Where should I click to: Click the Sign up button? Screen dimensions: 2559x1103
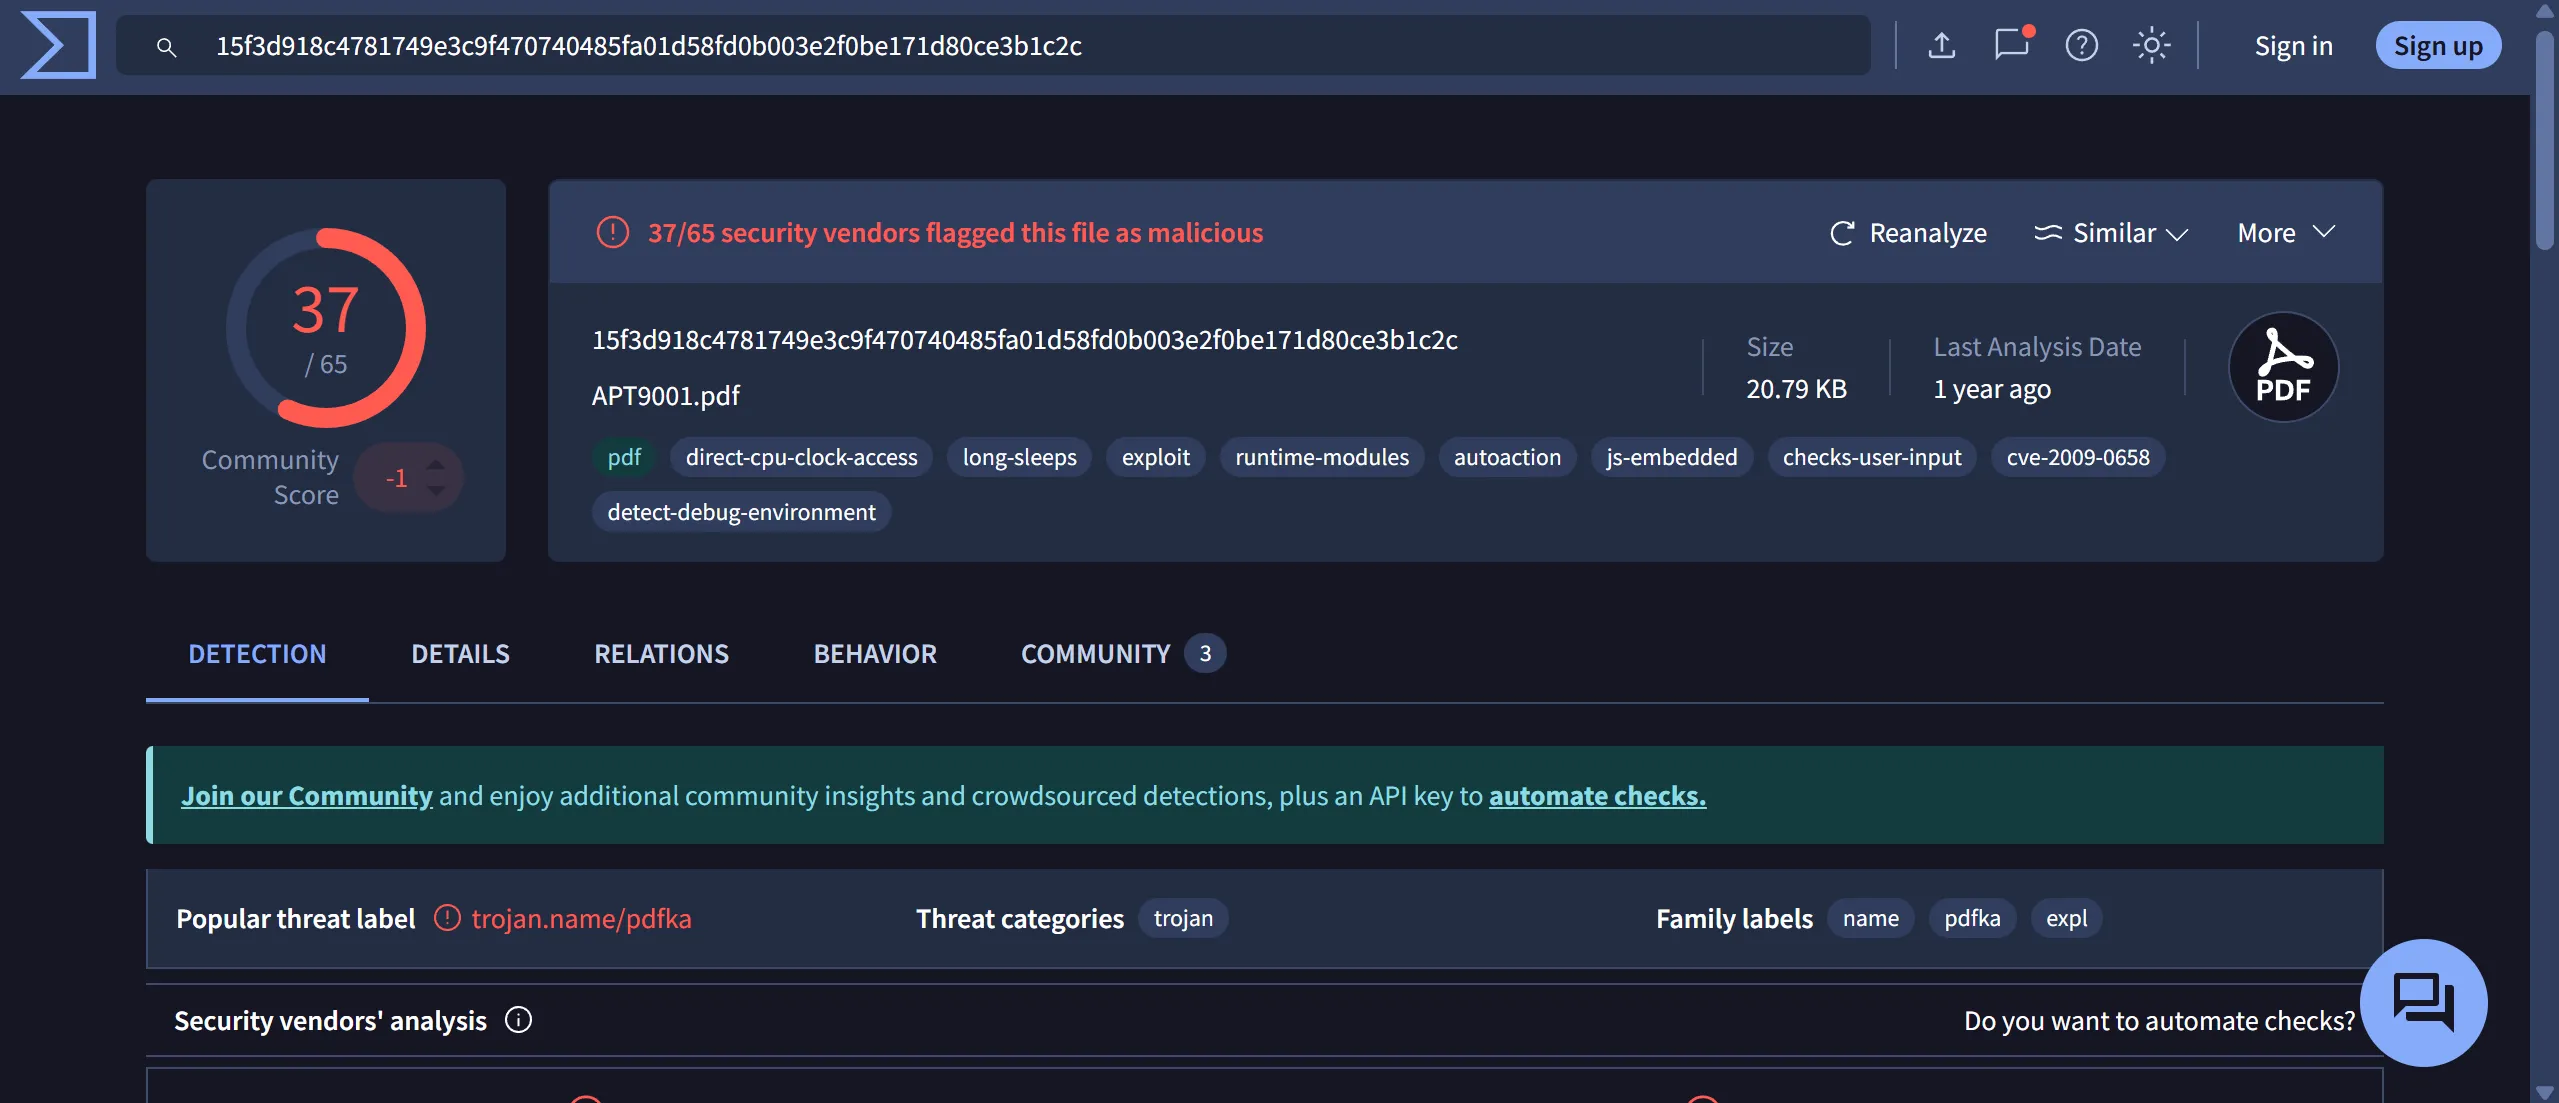[x=2437, y=46]
